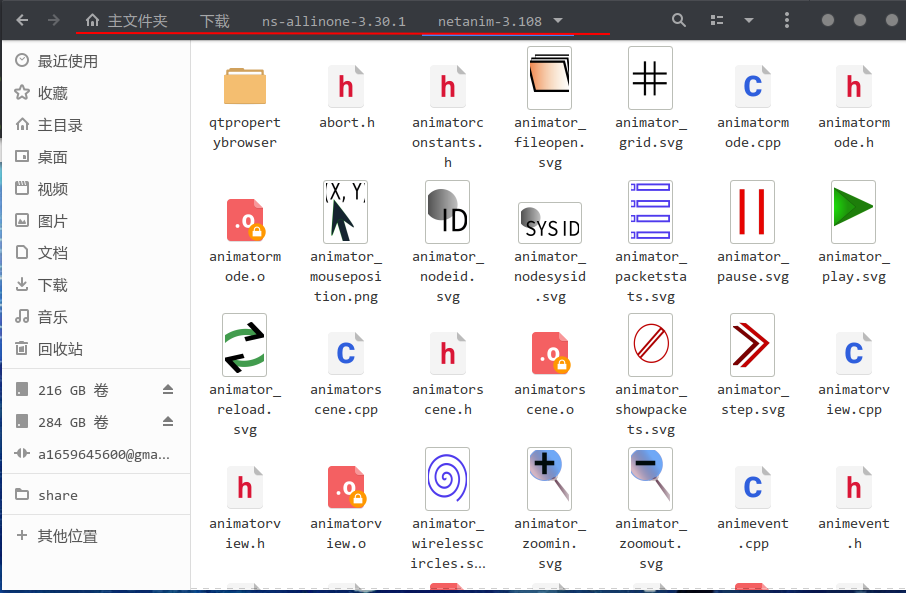This screenshot has height=593, width=906.
Task: Select animator_reload.svg
Action: pos(245,345)
